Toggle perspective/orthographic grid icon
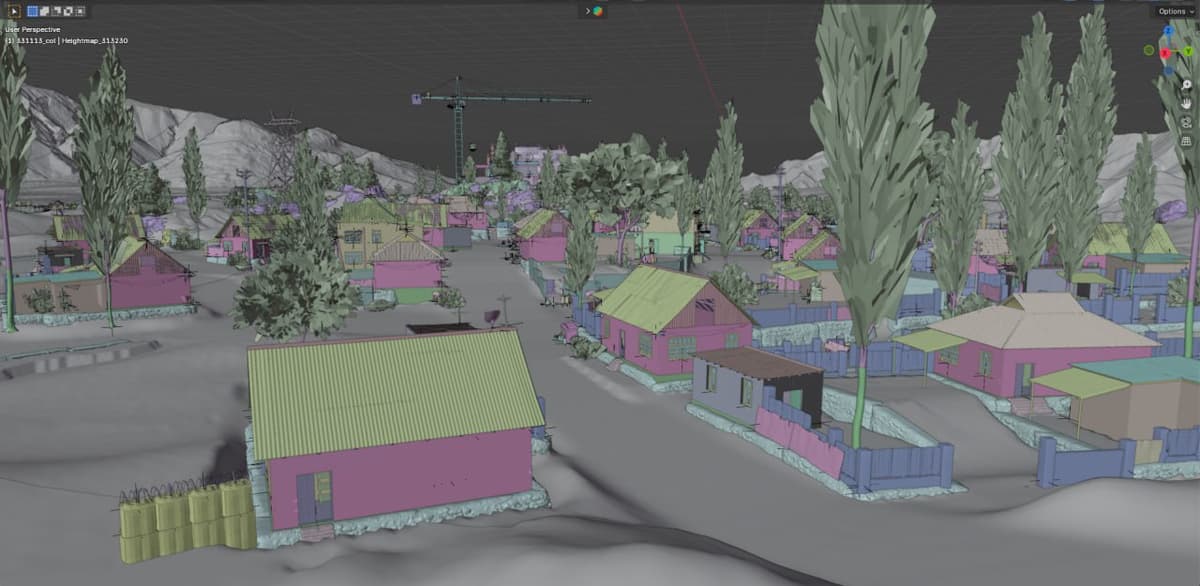Image resolution: width=1200 pixels, height=586 pixels. pos(1186,141)
